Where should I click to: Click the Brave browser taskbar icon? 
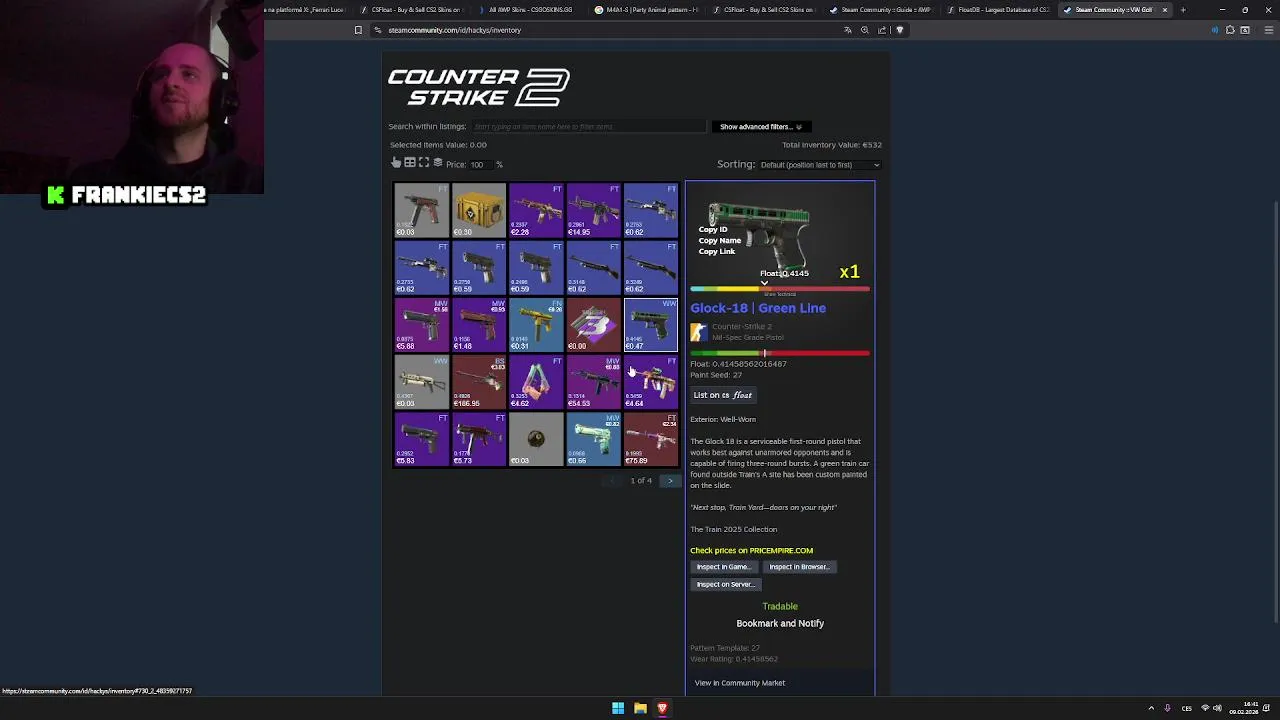coord(662,708)
